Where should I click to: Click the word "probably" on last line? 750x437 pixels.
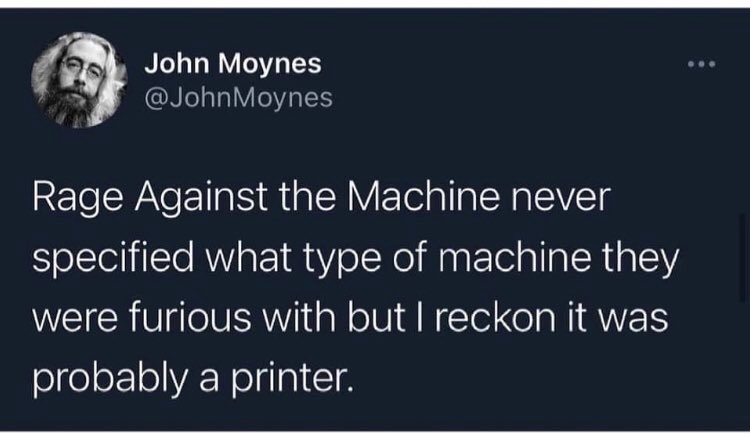110,379
